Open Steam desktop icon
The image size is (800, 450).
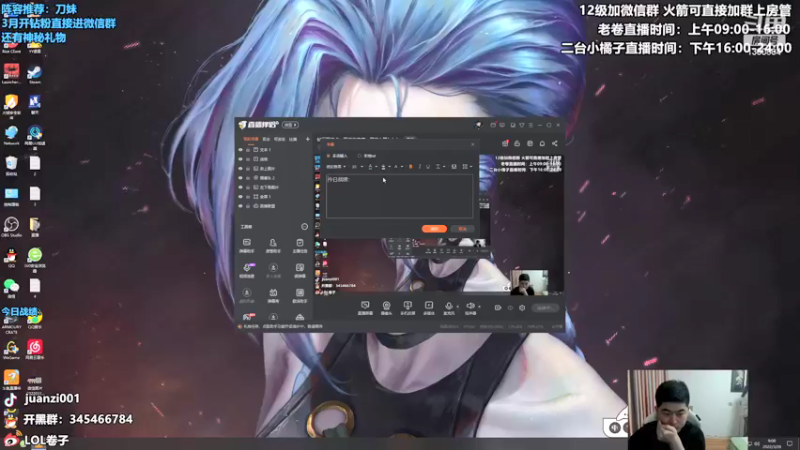35,74
